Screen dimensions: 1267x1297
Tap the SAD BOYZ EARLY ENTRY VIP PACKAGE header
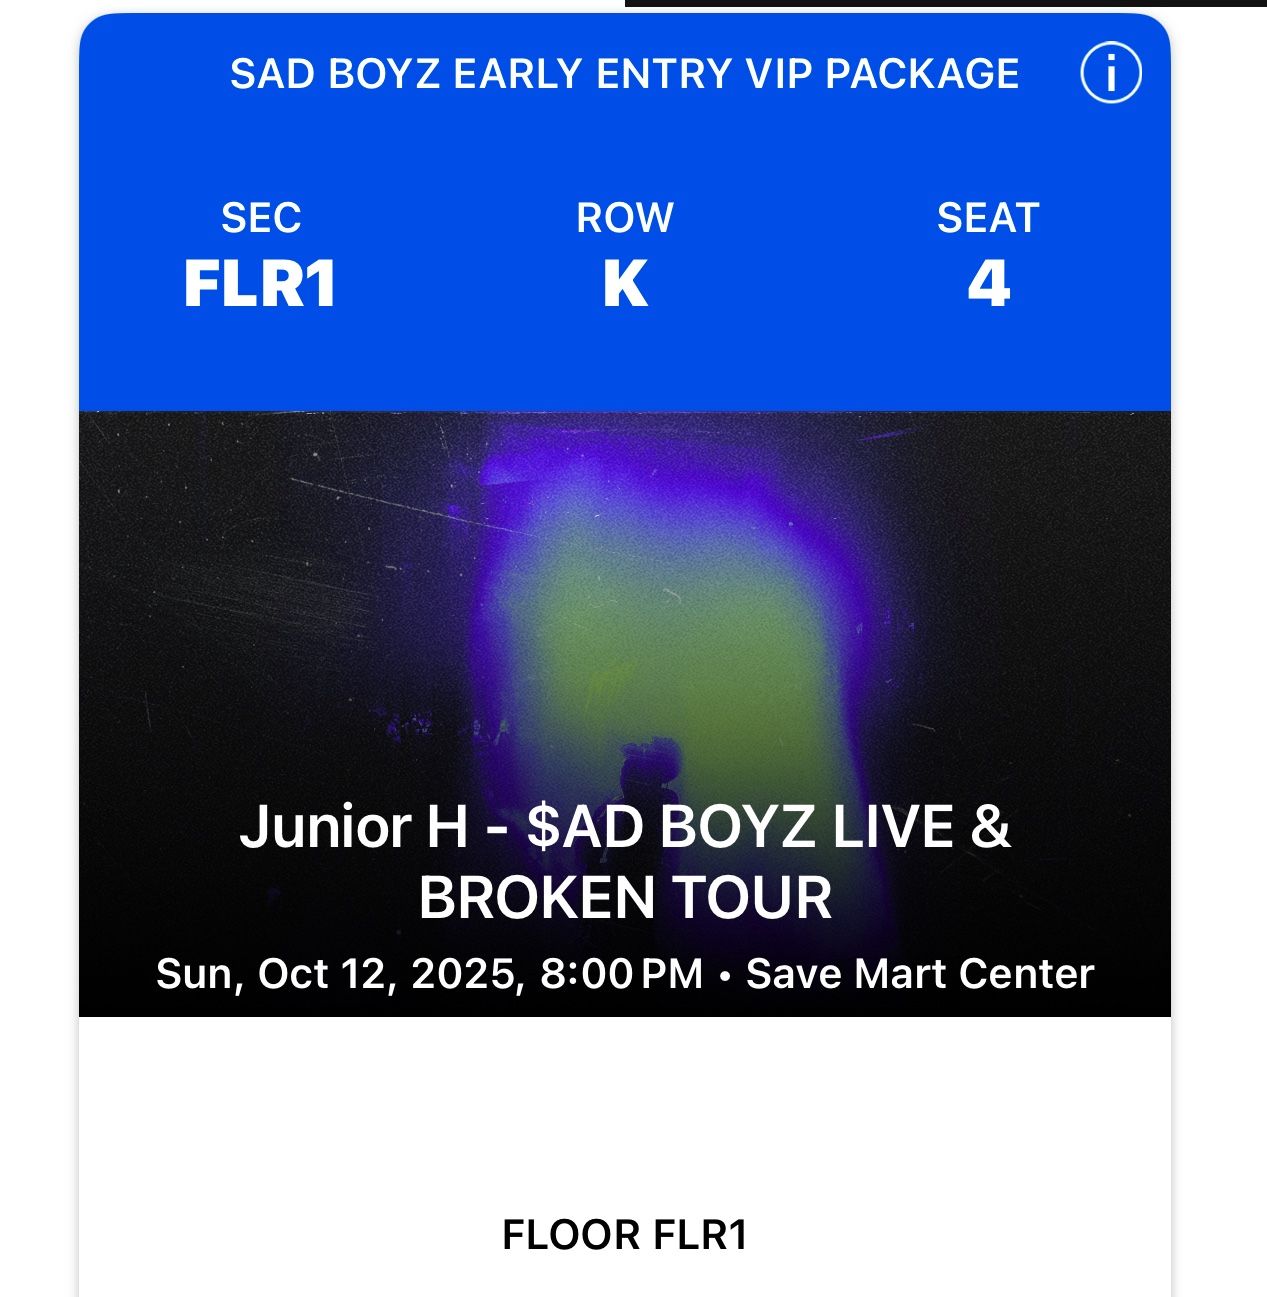[624, 74]
